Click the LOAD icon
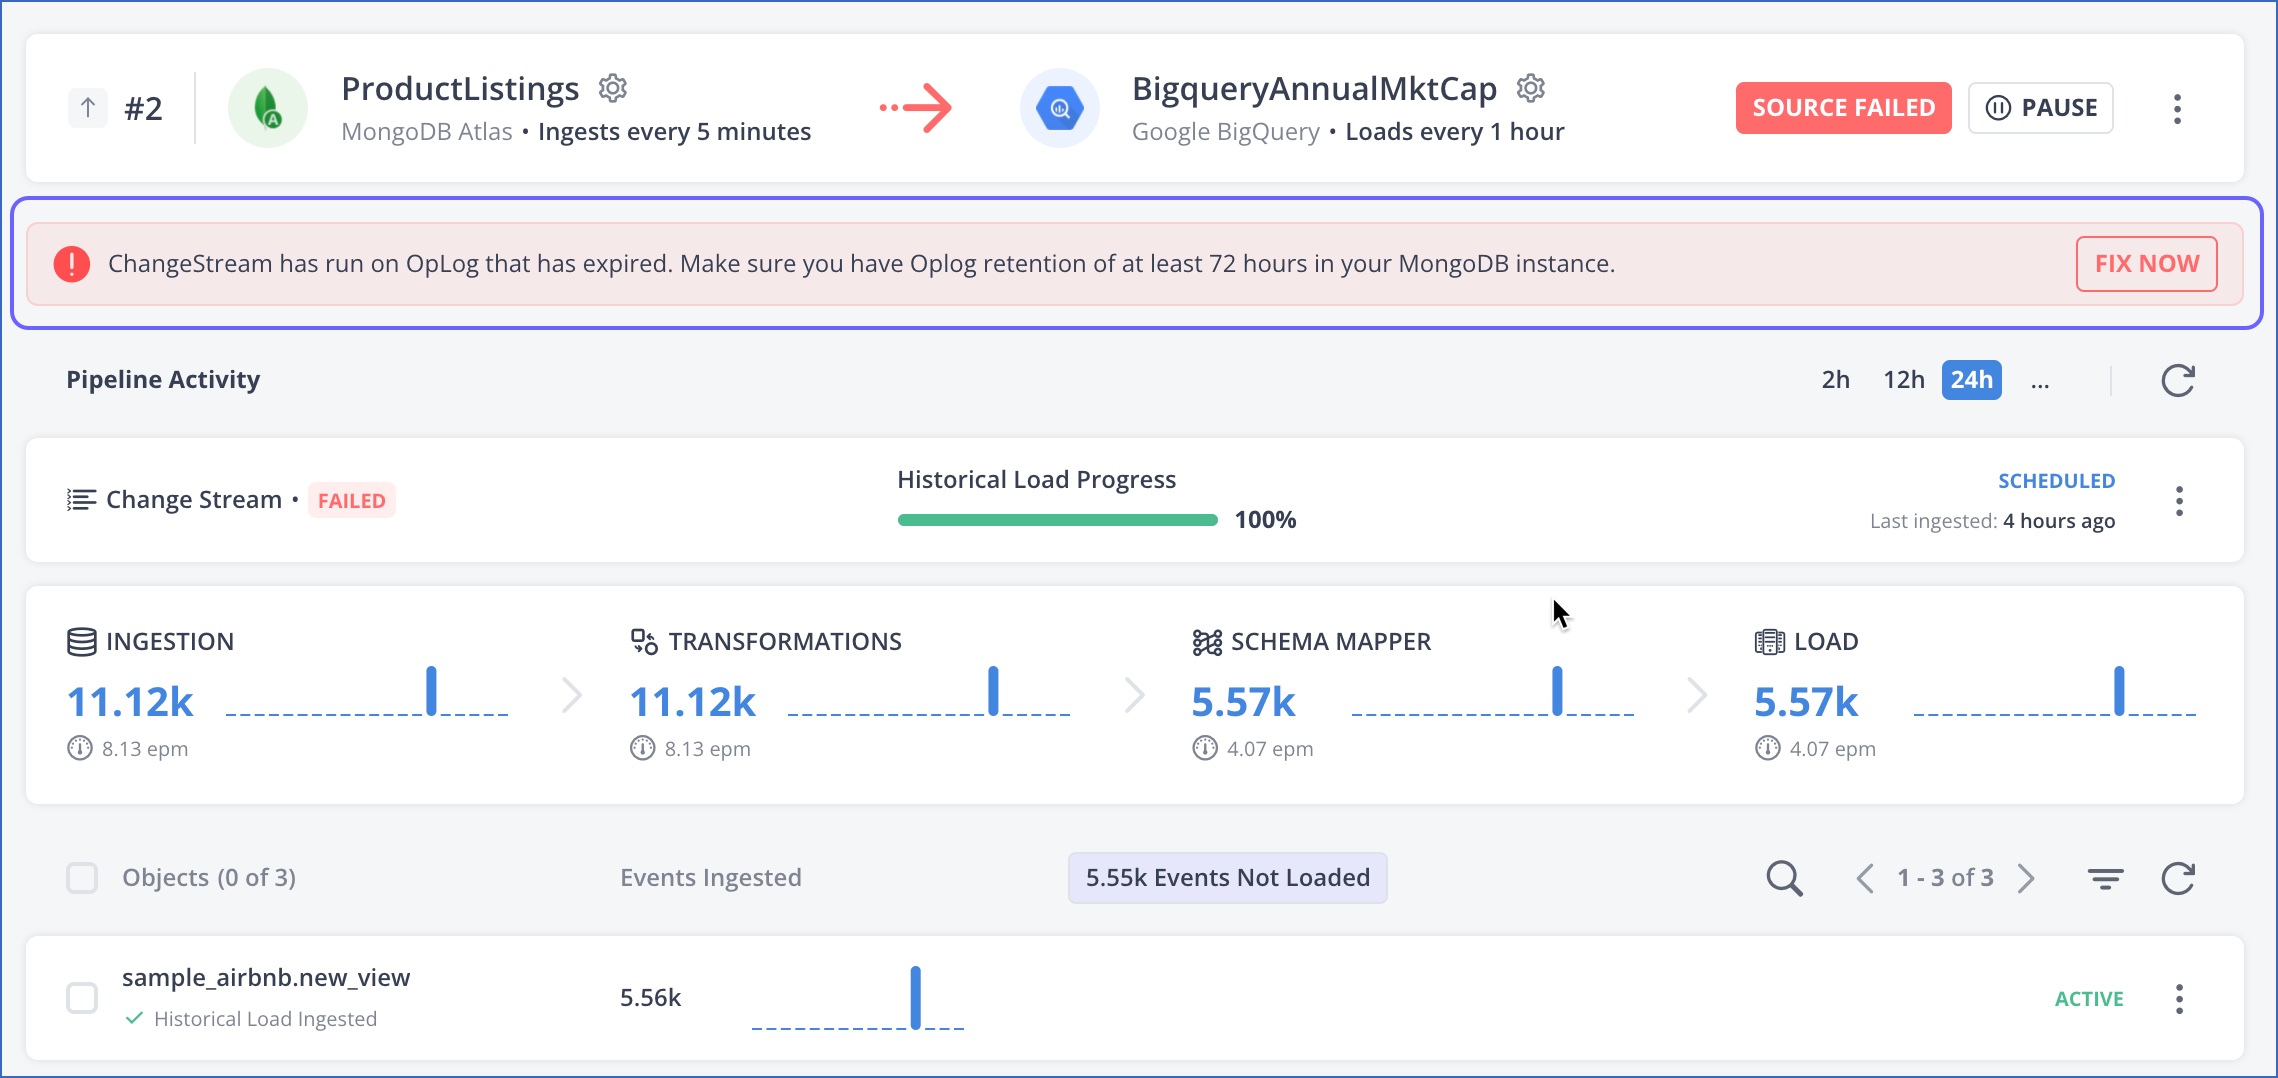 click(1769, 641)
